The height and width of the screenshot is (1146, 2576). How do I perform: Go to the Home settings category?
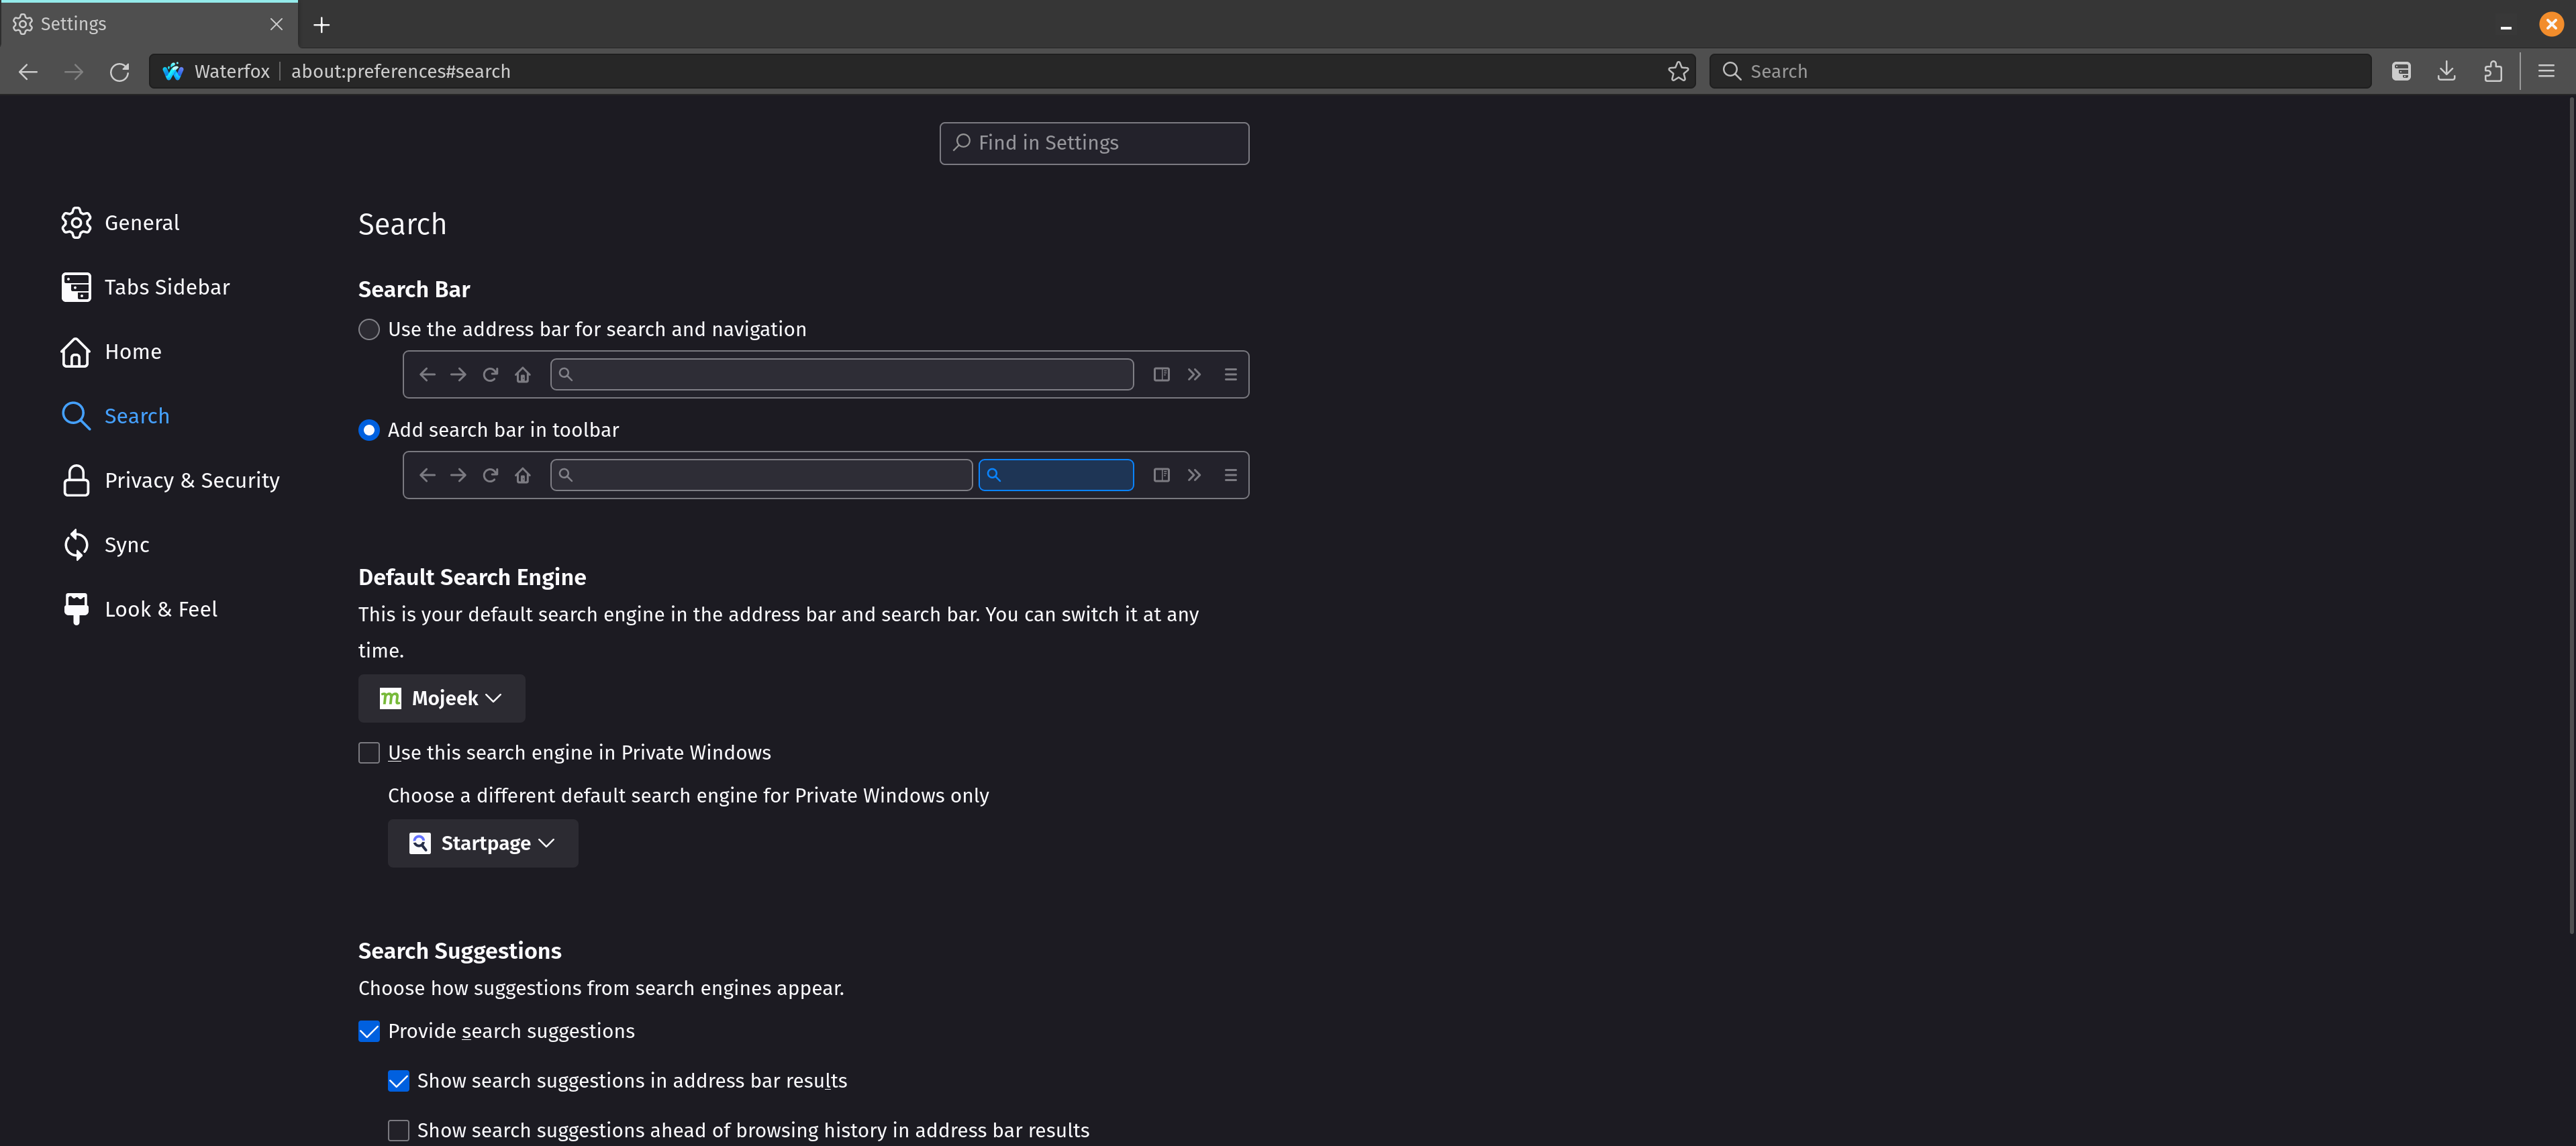coord(133,352)
